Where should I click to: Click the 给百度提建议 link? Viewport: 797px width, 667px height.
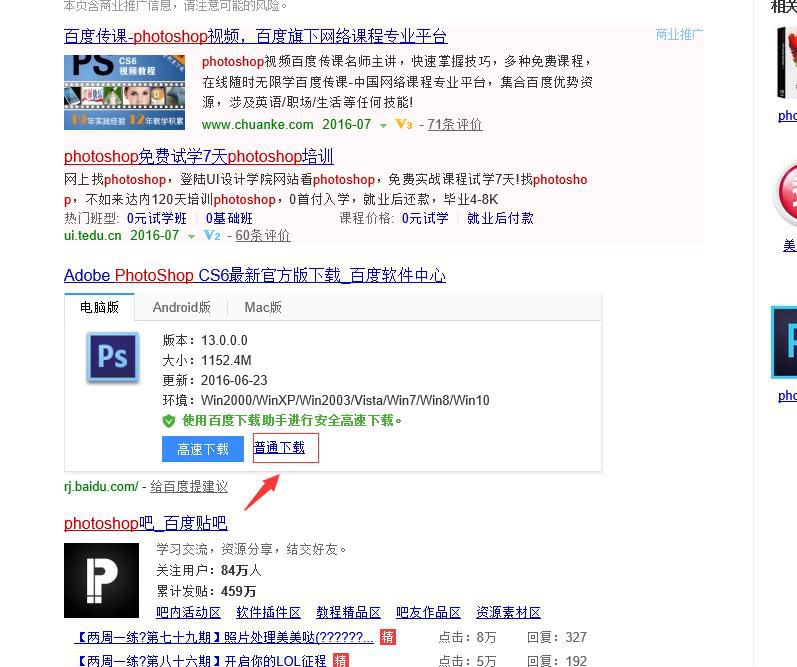tap(189, 487)
